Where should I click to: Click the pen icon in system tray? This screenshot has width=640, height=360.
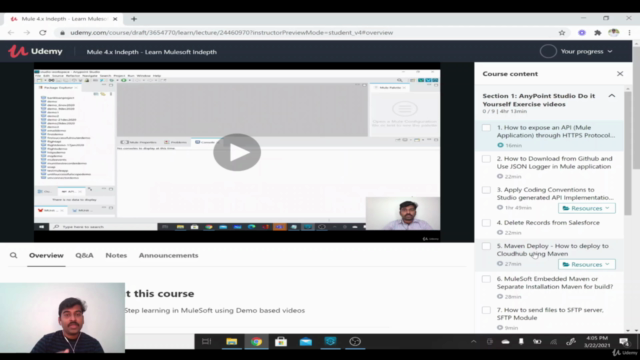[x=571, y=342]
